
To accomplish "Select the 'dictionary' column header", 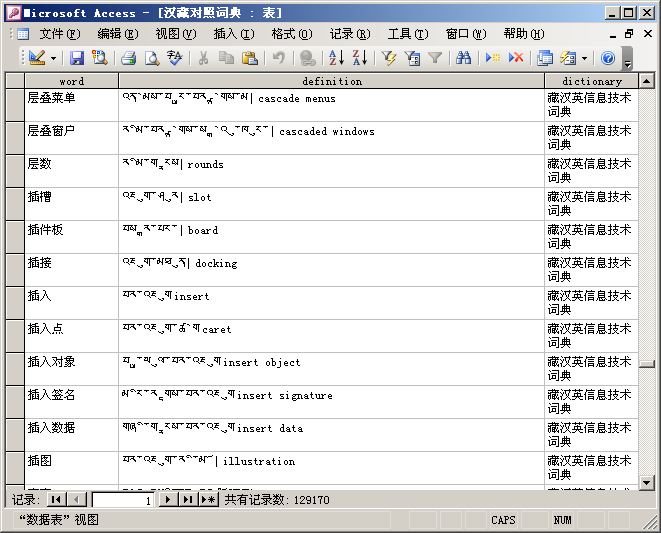I will [x=591, y=81].
